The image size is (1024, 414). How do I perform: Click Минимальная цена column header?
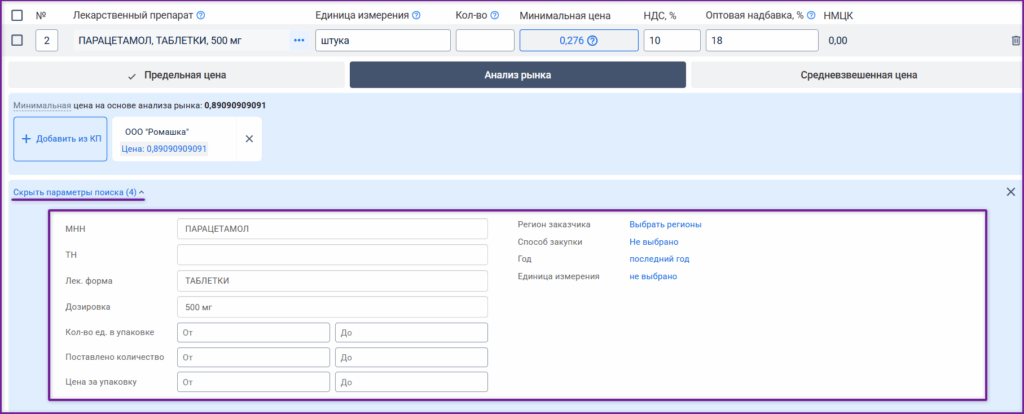click(x=565, y=15)
